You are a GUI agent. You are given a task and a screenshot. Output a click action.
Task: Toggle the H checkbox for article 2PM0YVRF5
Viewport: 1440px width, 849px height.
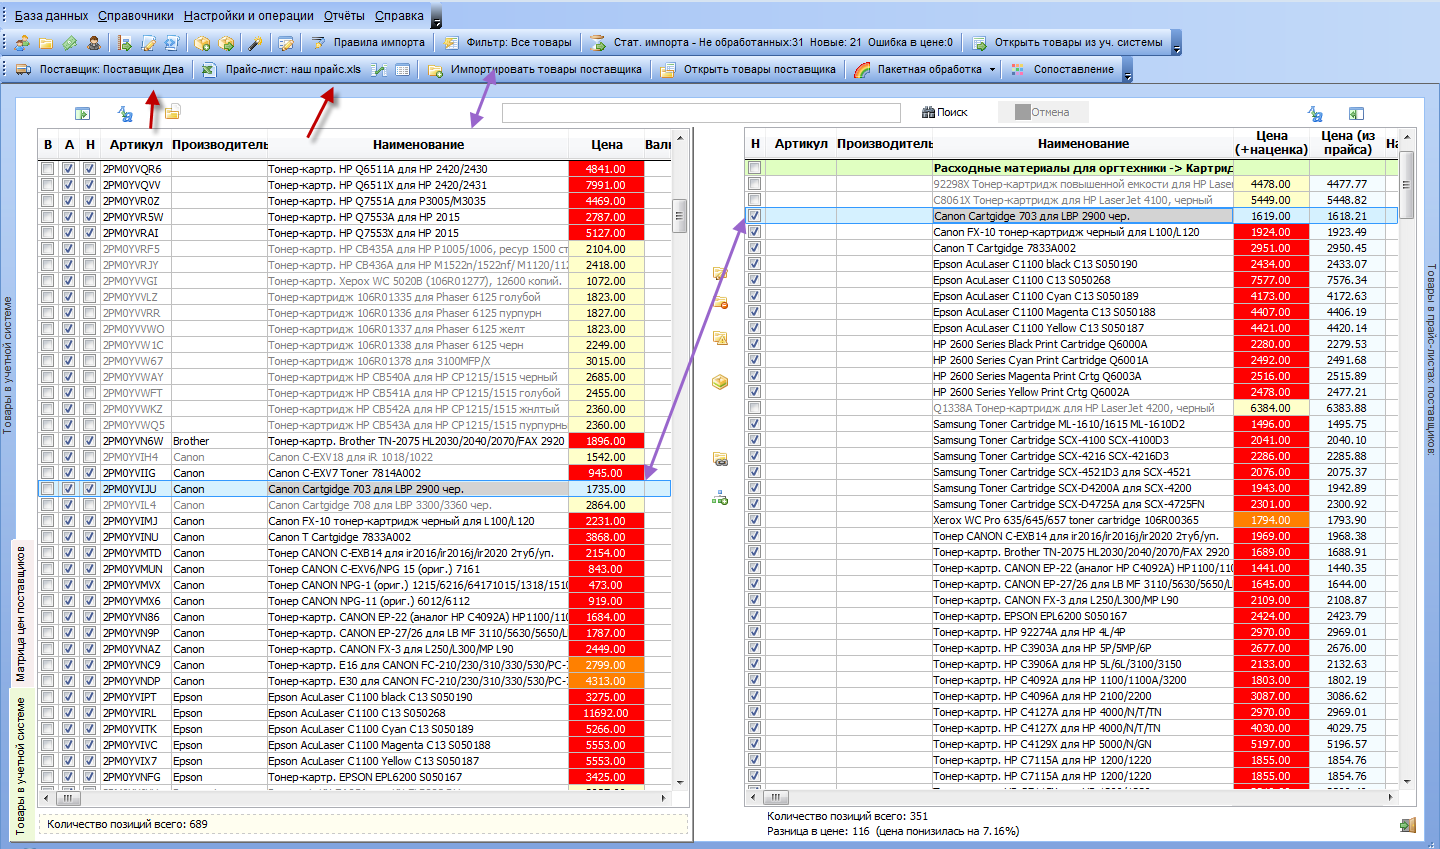(x=90, y=249)
